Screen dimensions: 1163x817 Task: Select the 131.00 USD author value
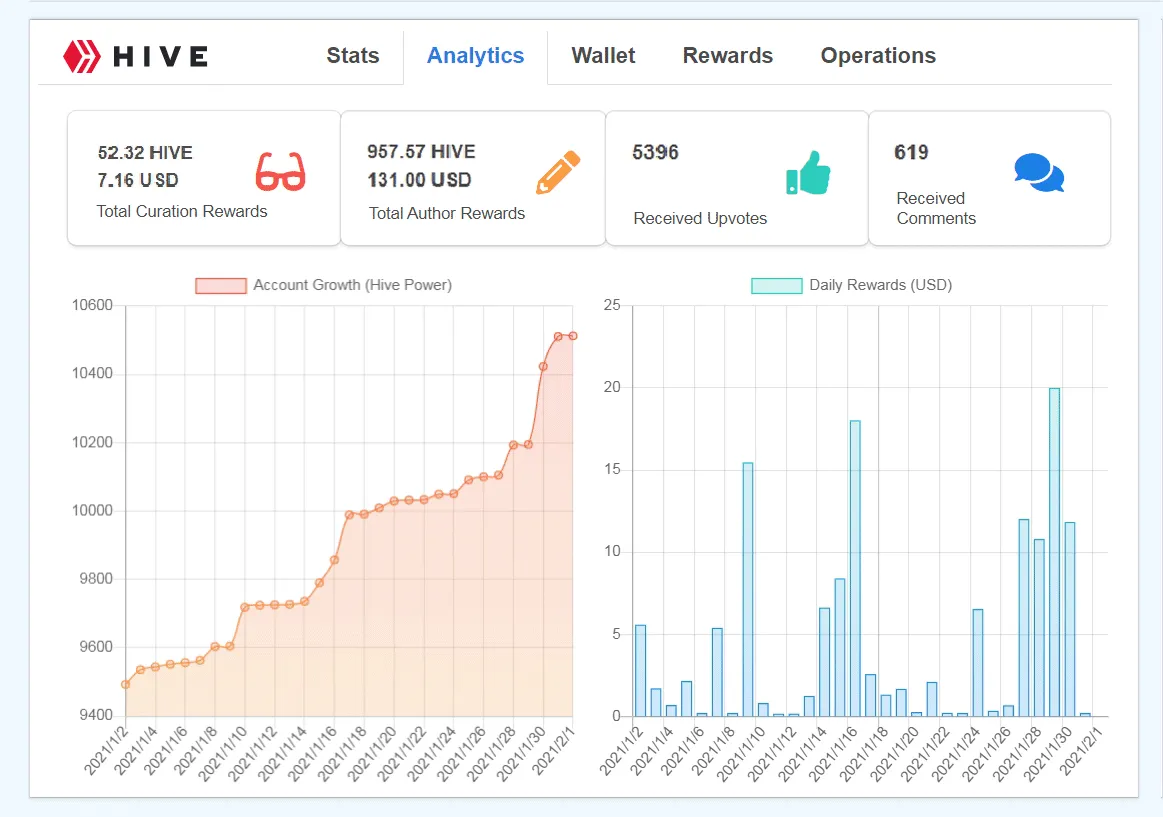coord(420,180)
